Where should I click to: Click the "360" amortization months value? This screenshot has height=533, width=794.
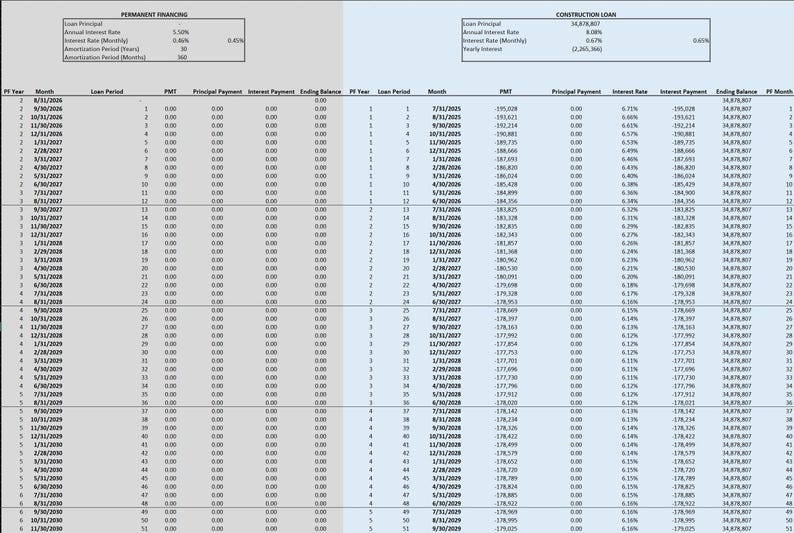coord(182,57)
